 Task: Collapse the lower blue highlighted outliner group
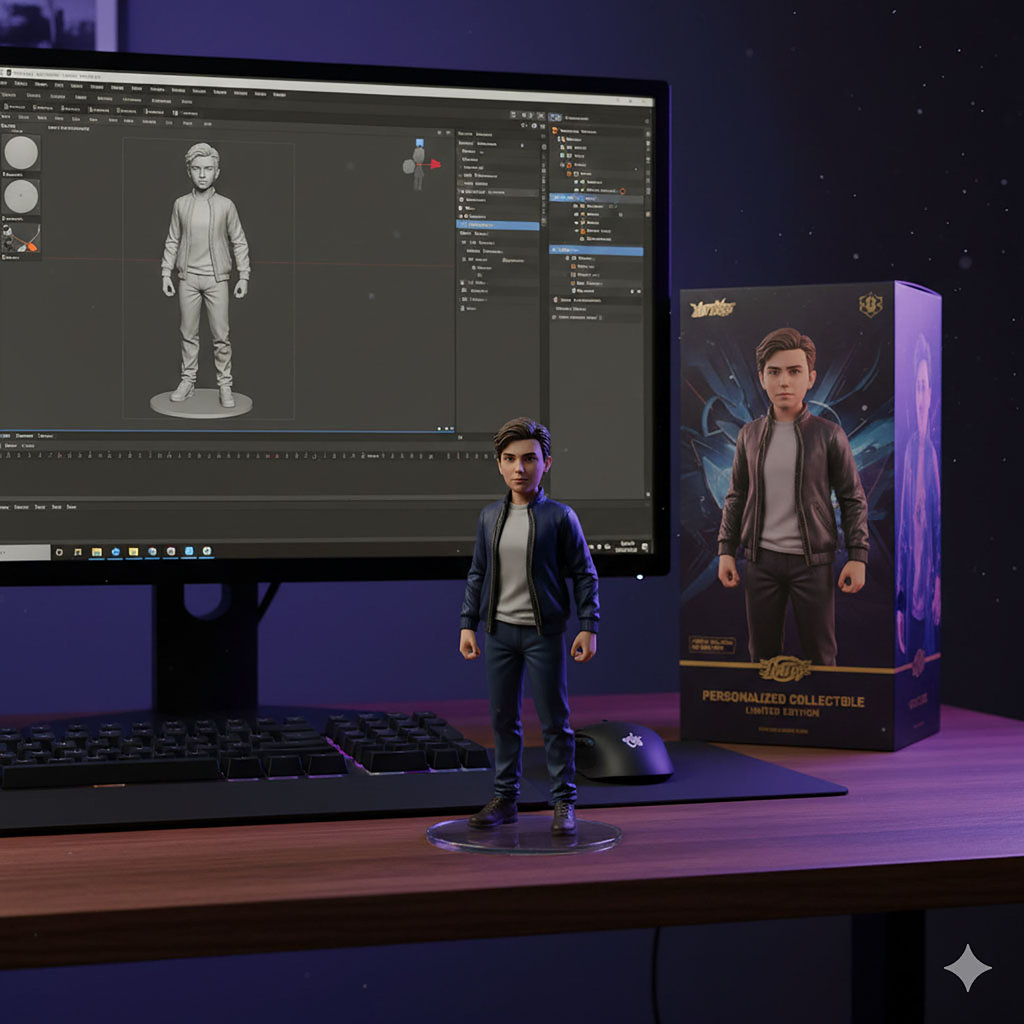[x=555, y=251]
